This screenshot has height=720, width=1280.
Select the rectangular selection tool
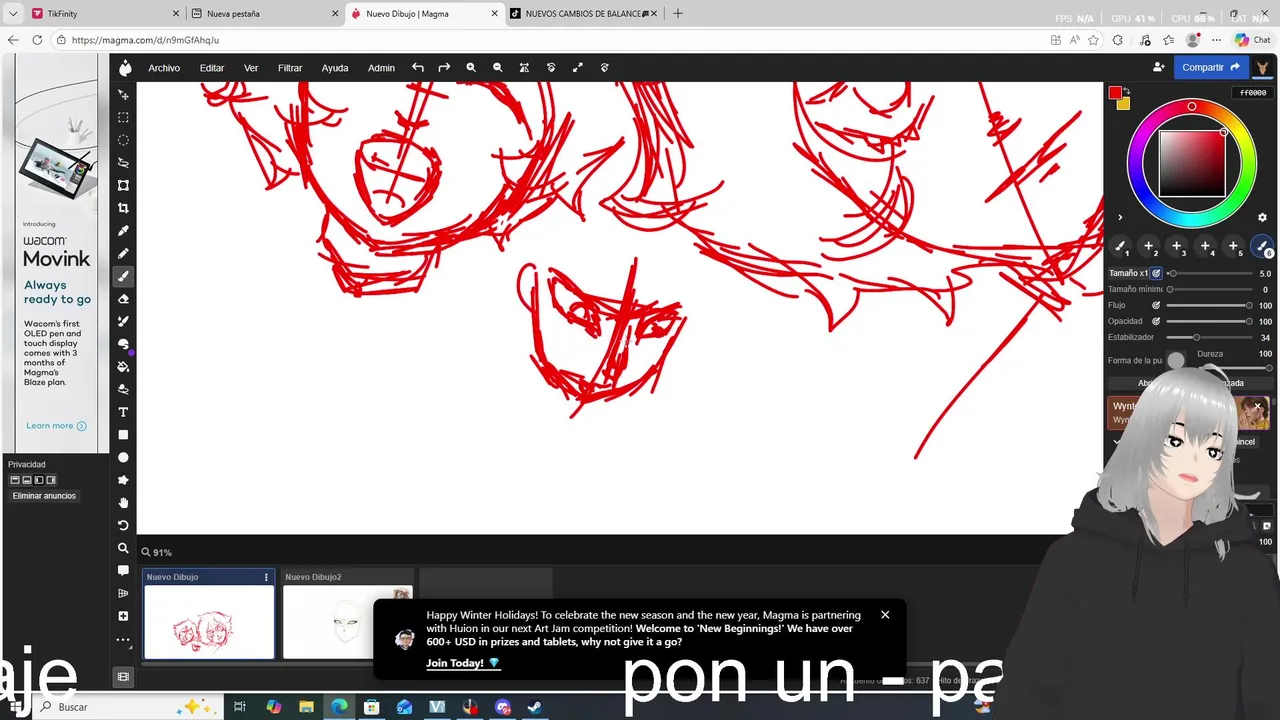(x=124, y=117)
